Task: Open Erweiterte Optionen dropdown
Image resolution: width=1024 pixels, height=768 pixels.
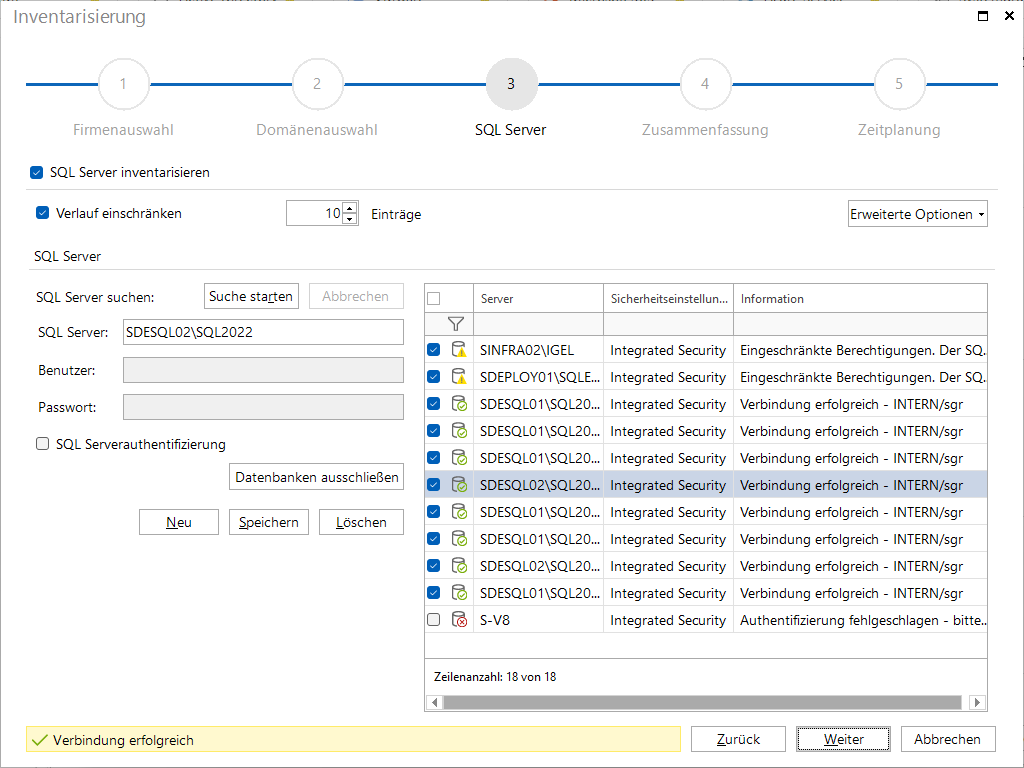Action: (918, 214)
